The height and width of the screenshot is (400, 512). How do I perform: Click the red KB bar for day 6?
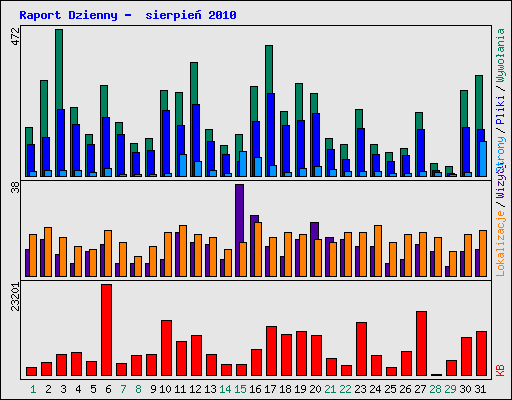click(107, 330)
